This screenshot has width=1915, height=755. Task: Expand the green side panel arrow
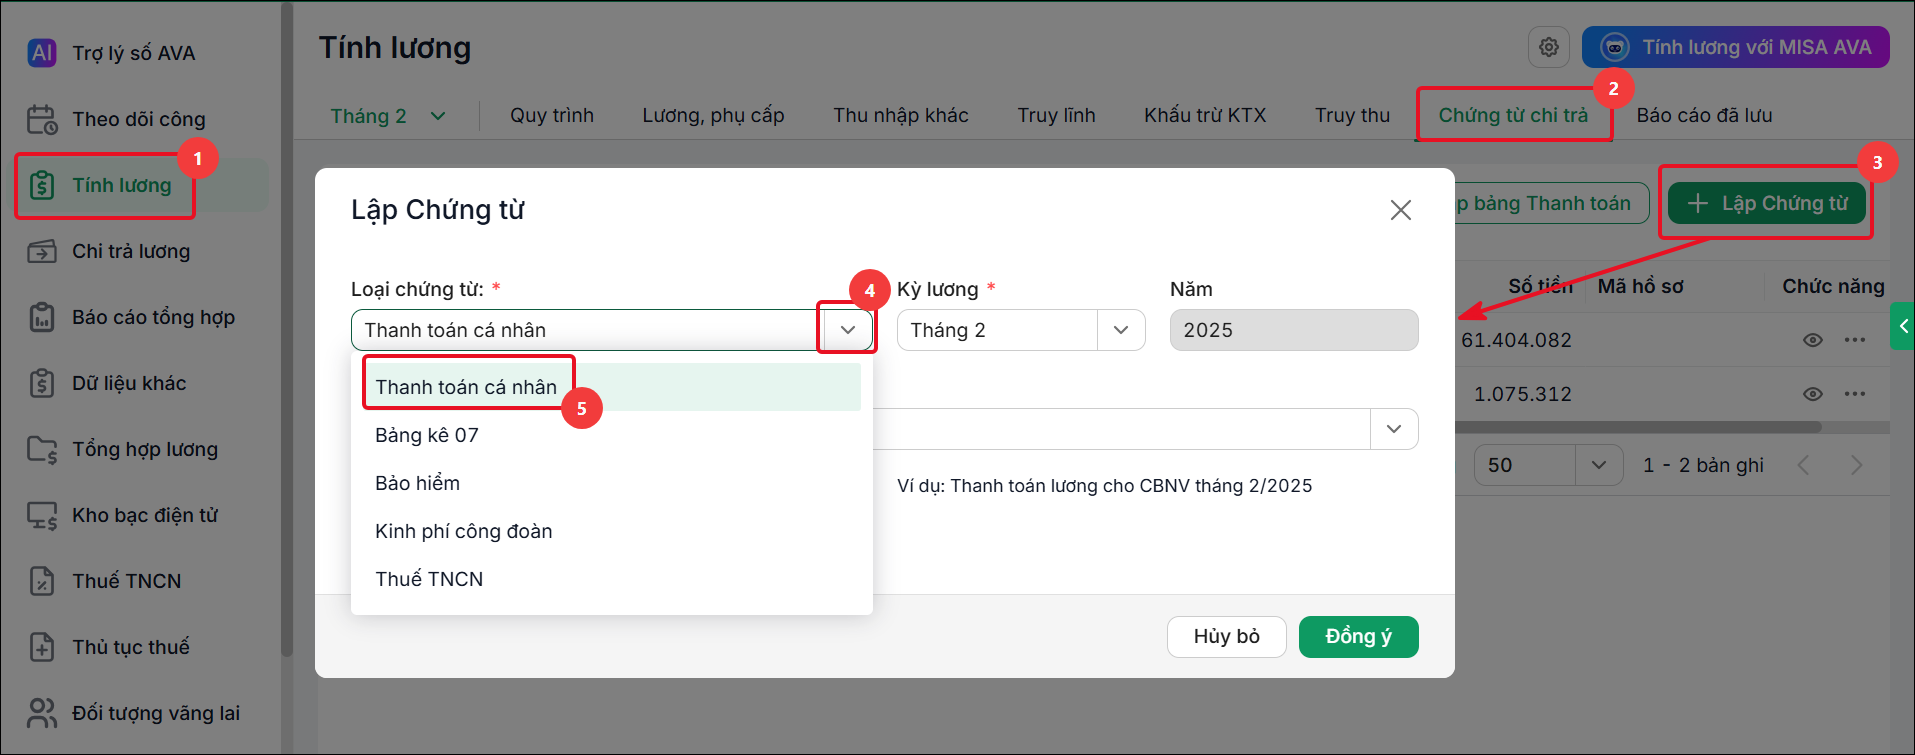[1902, 326]
